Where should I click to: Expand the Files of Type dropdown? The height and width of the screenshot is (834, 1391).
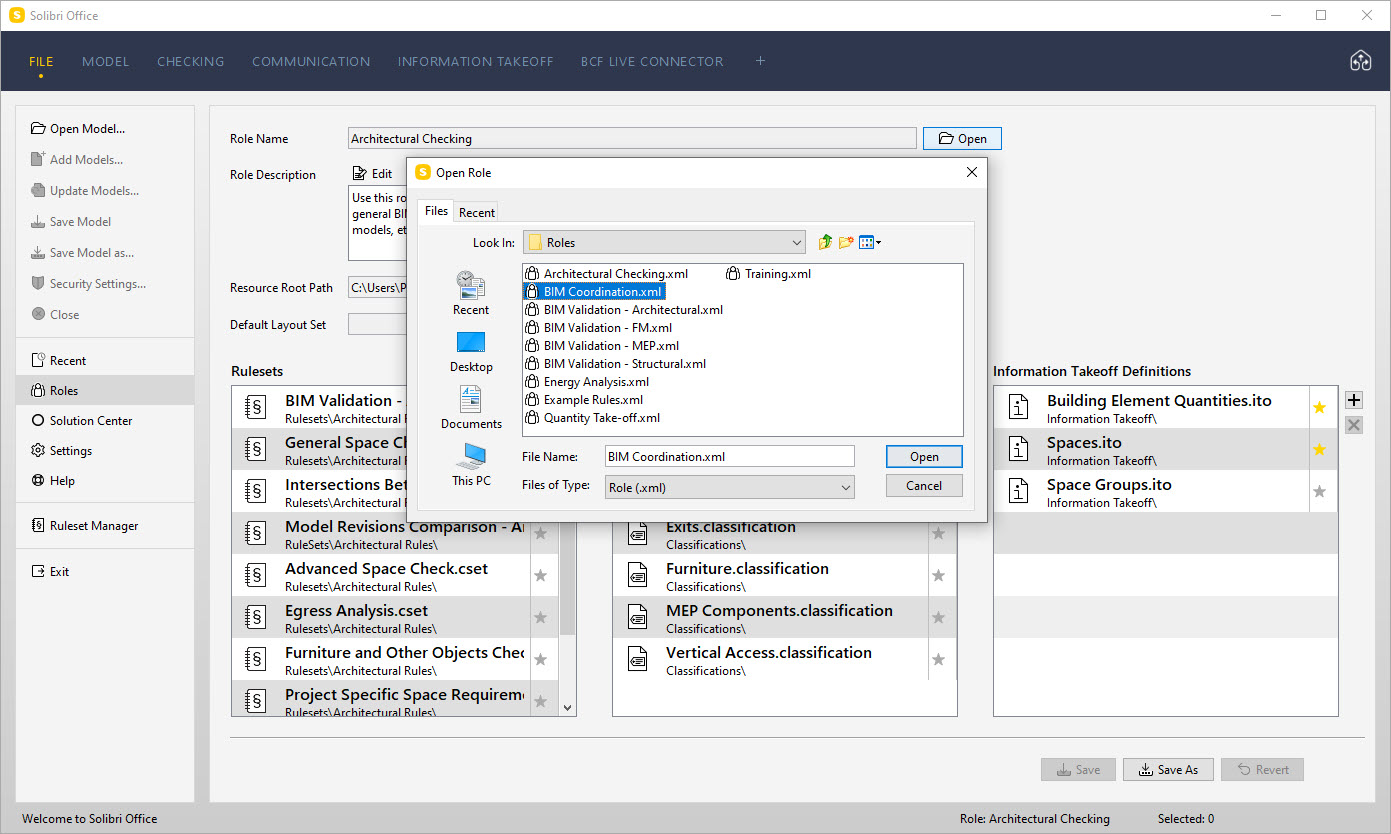[846, 487]
